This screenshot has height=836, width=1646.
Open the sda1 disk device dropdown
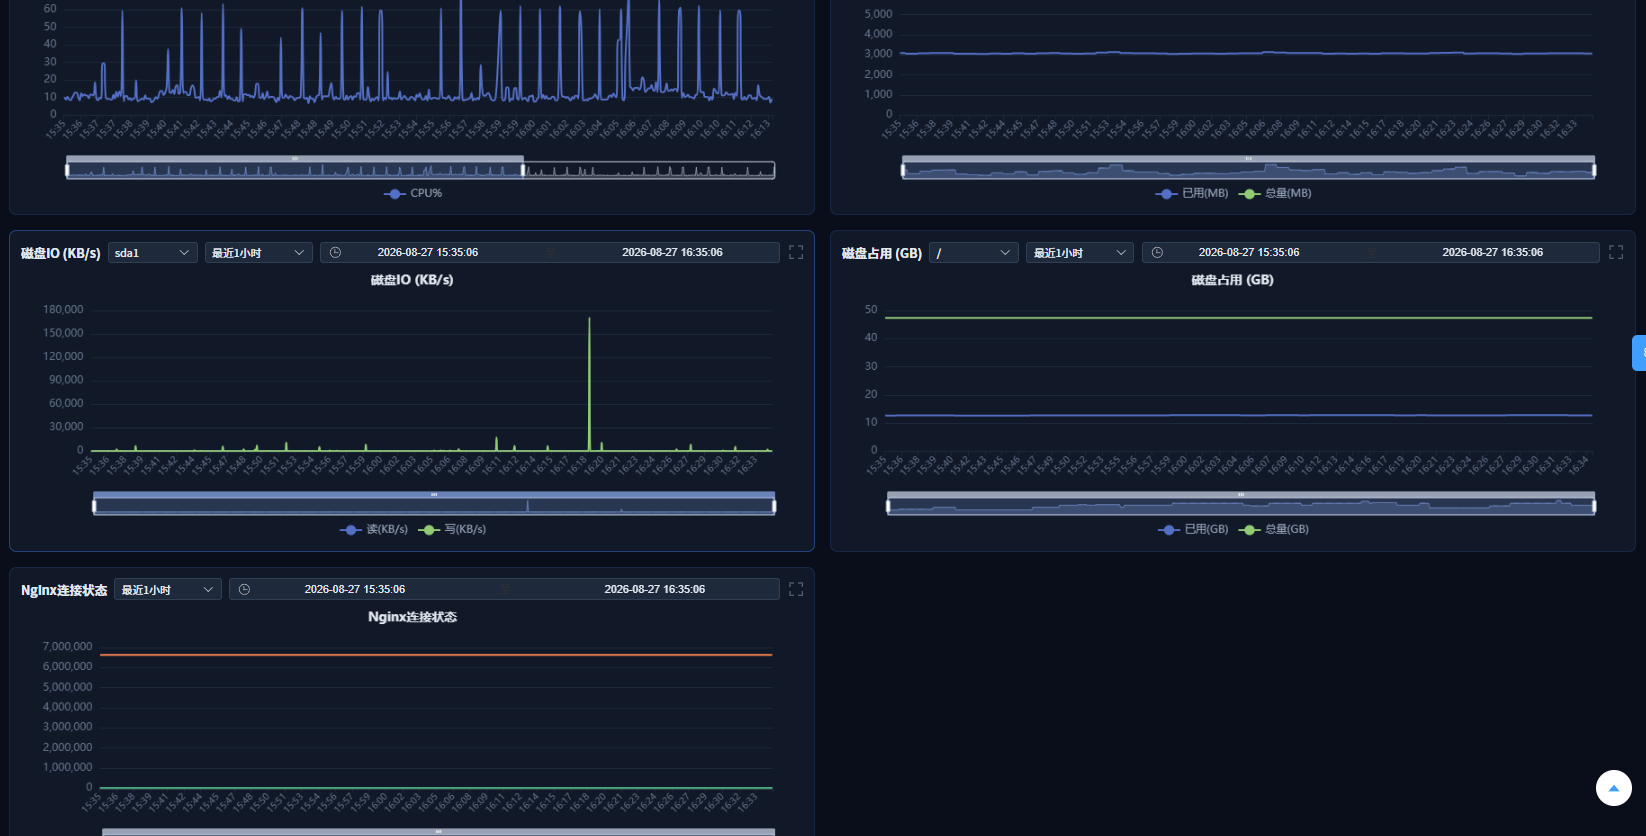pyautogui.click(x=152, y=253)
